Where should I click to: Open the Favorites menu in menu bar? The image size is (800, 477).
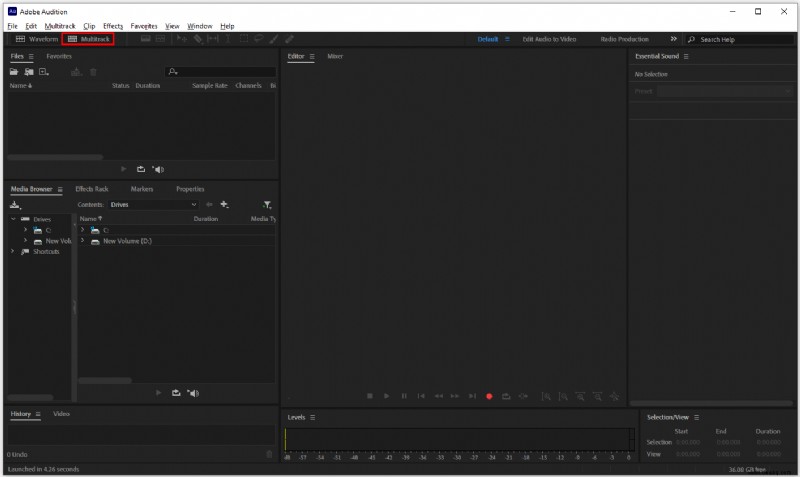[144, 26]
